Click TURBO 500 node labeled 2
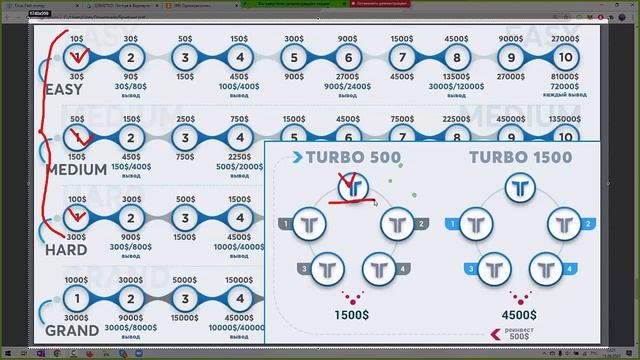The height and width of the screenshot is (360, 640). coord(397,224)
